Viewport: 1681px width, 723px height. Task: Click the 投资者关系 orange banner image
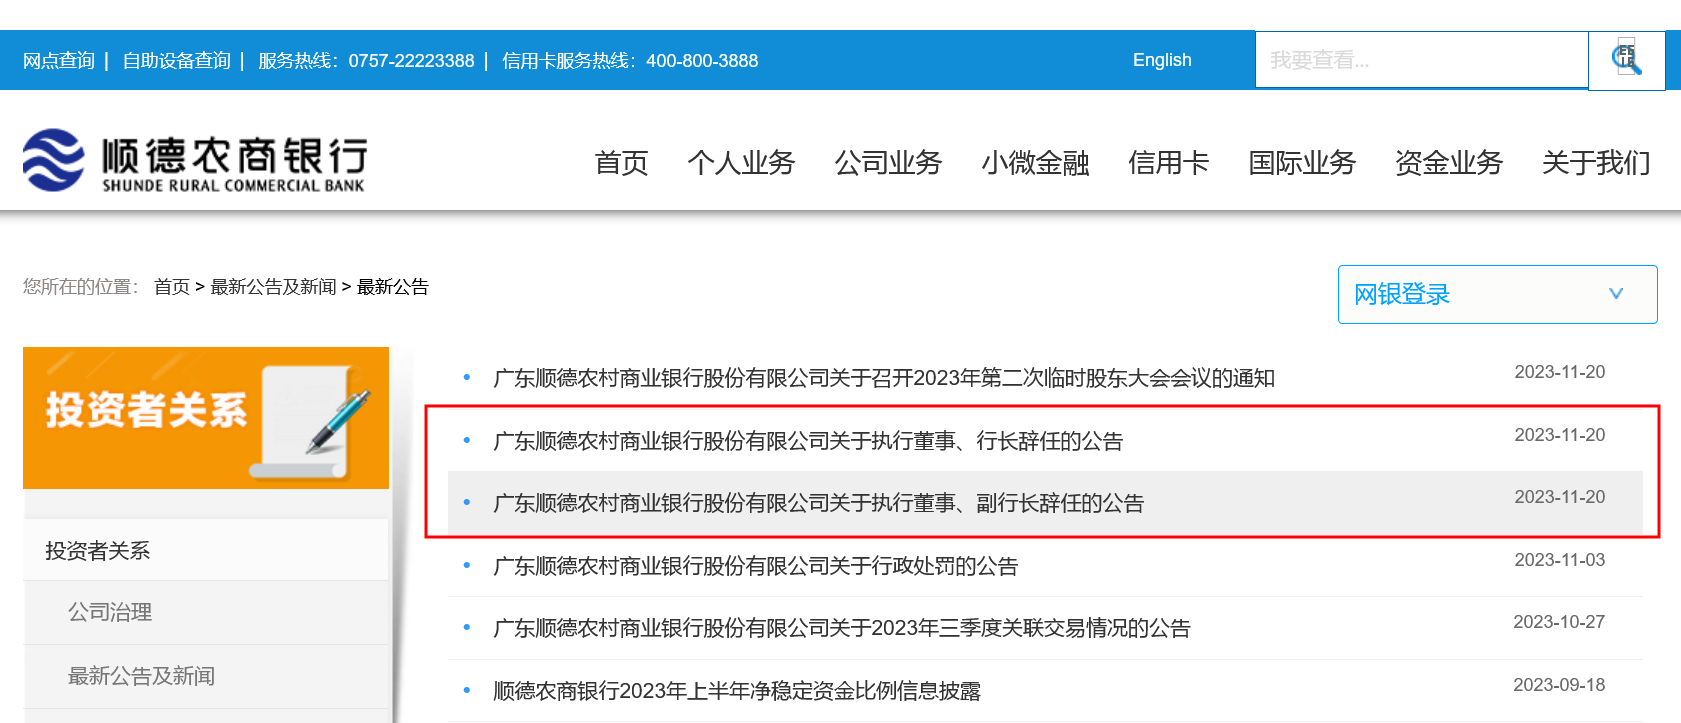(x=206, y=418)
